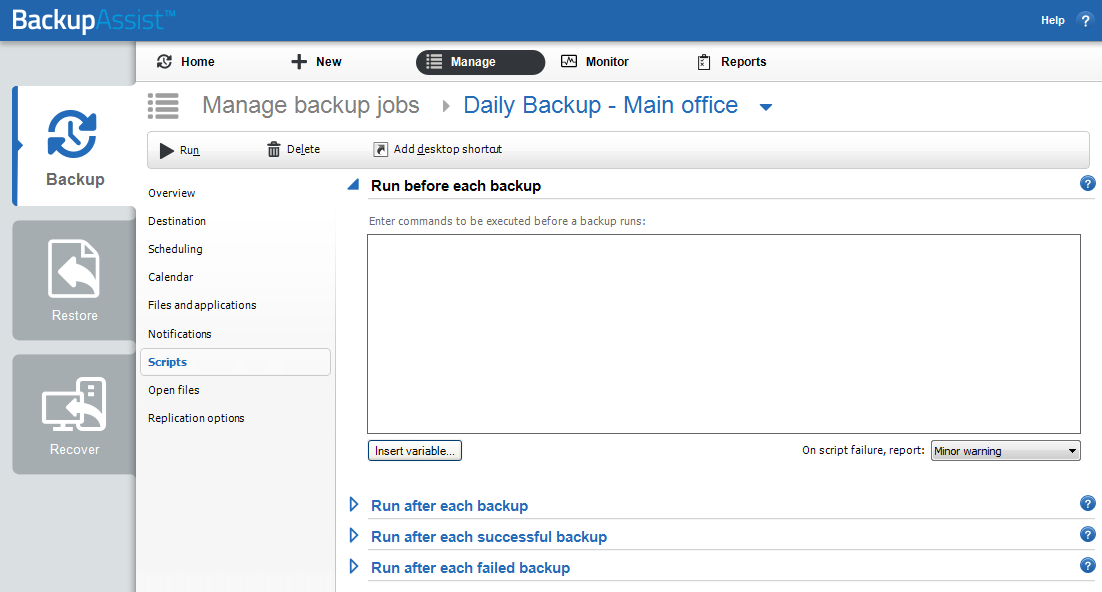Collapse the Run before each backup section
This screenshot has height=592, width=1102.
point(353,185)
